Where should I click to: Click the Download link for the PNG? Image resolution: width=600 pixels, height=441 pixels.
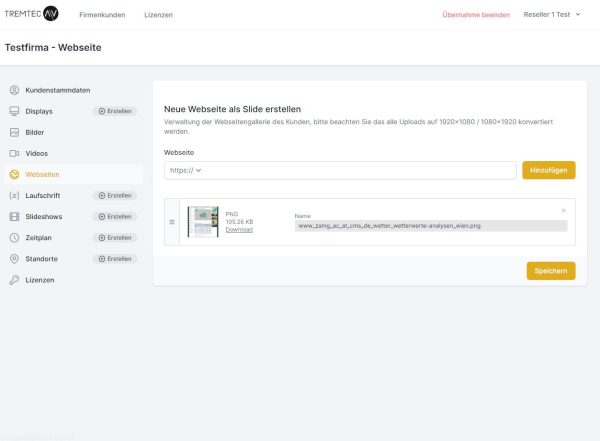point(239,229)
